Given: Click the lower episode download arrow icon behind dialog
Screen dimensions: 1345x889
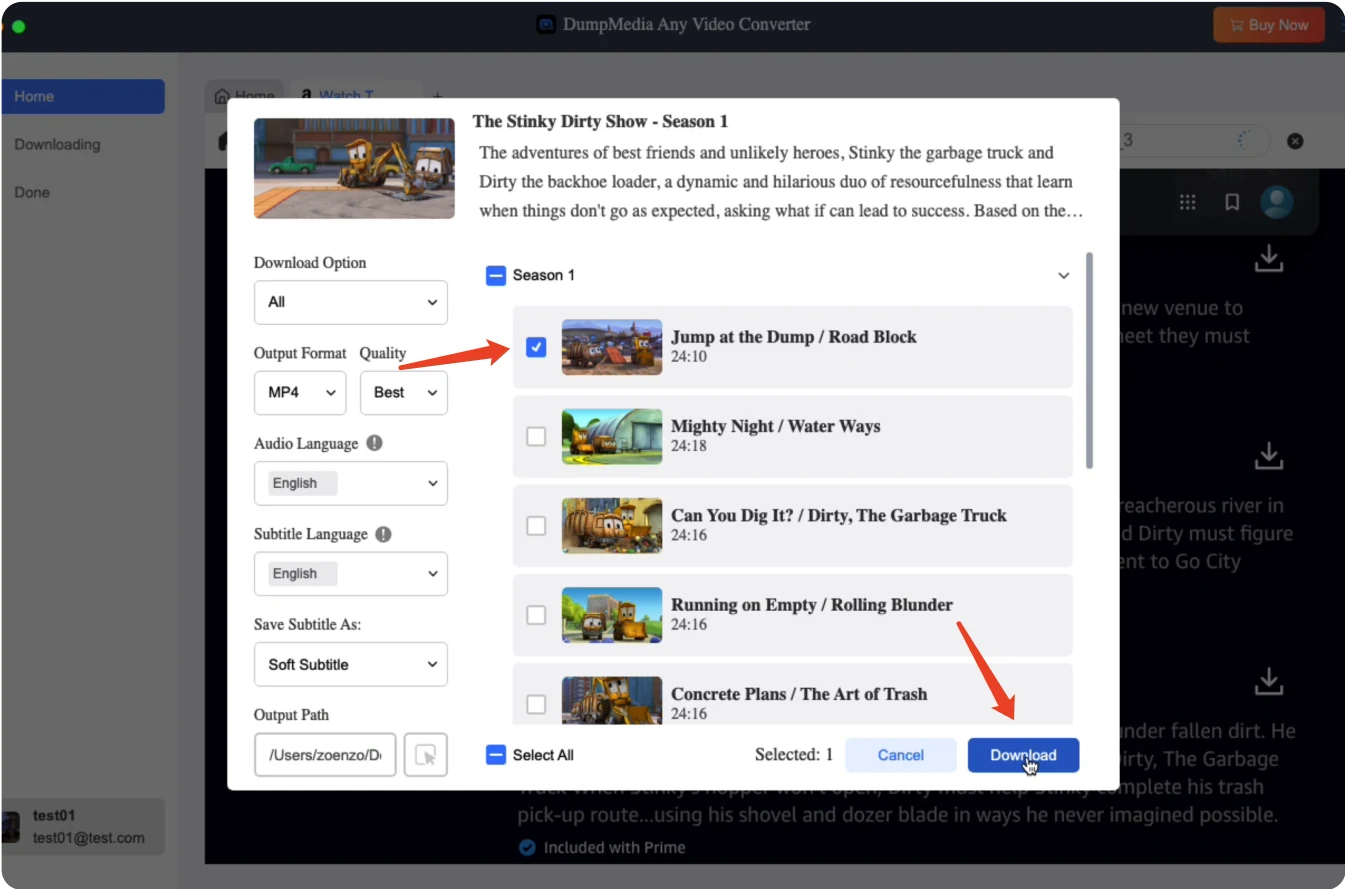Looking at the screenshot, I should pyautogui.click(x=1269, y=681).
